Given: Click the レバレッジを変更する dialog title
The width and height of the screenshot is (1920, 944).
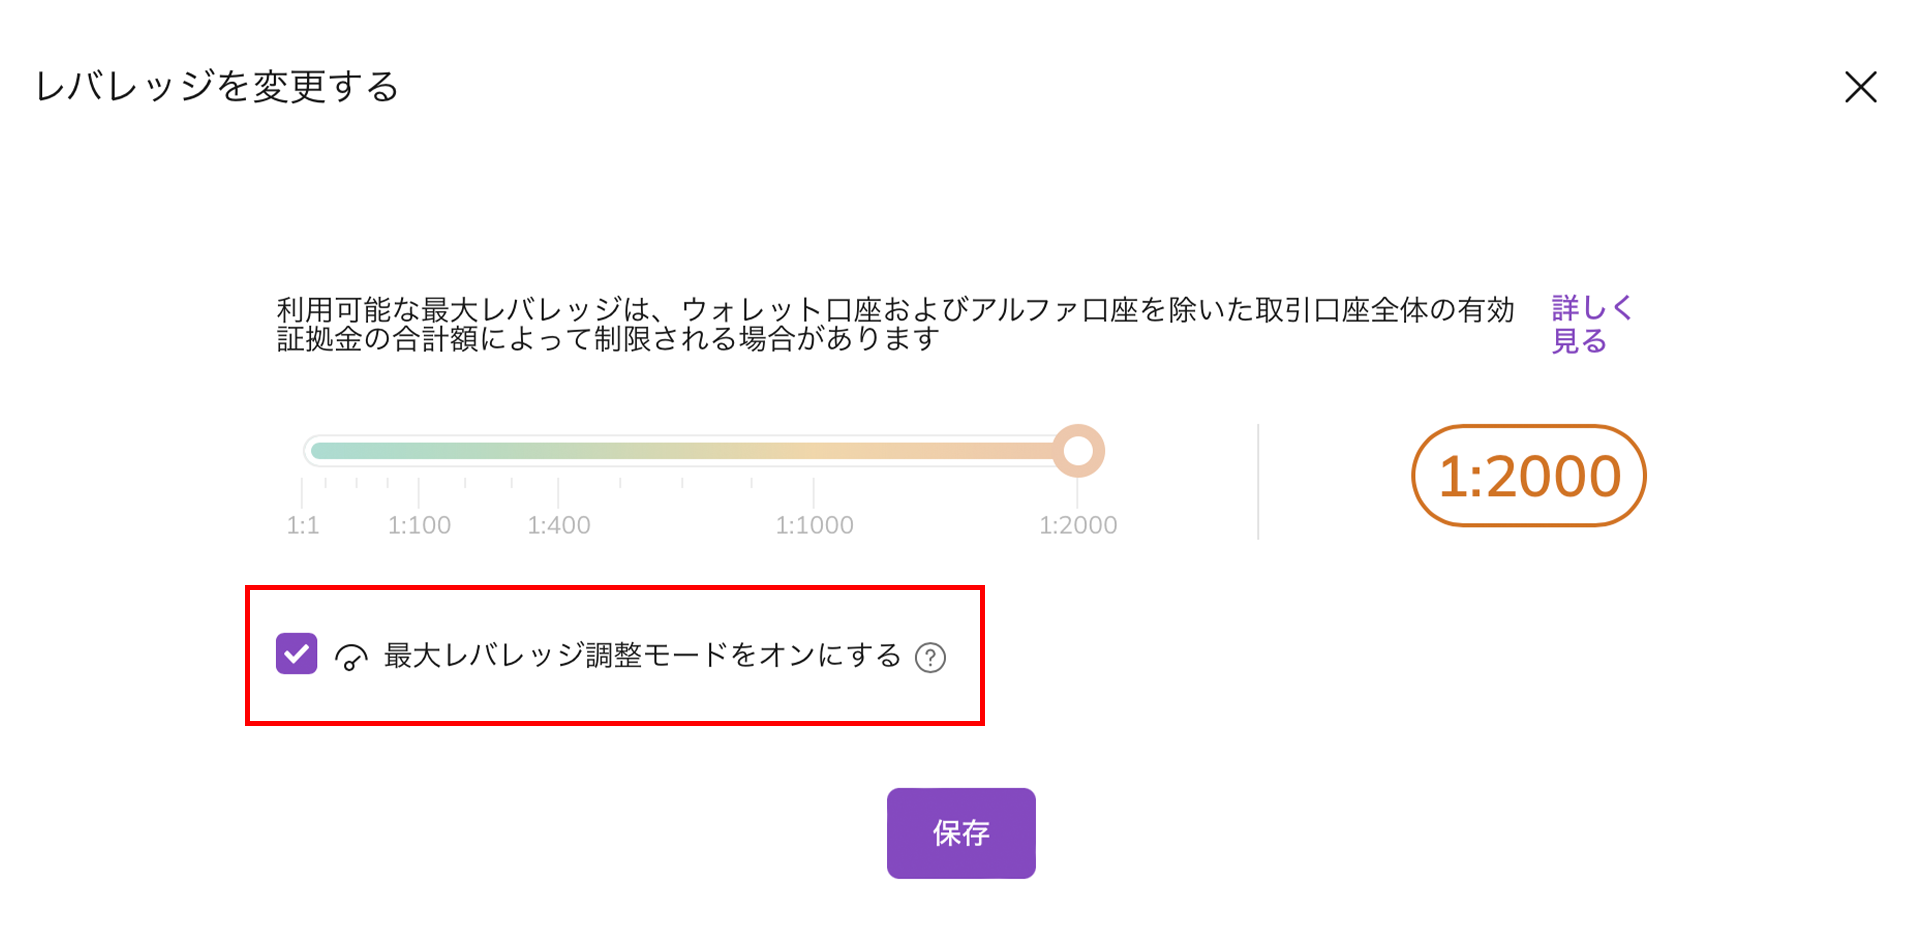Looking at the screenshot, I should [x=217, y=87].
